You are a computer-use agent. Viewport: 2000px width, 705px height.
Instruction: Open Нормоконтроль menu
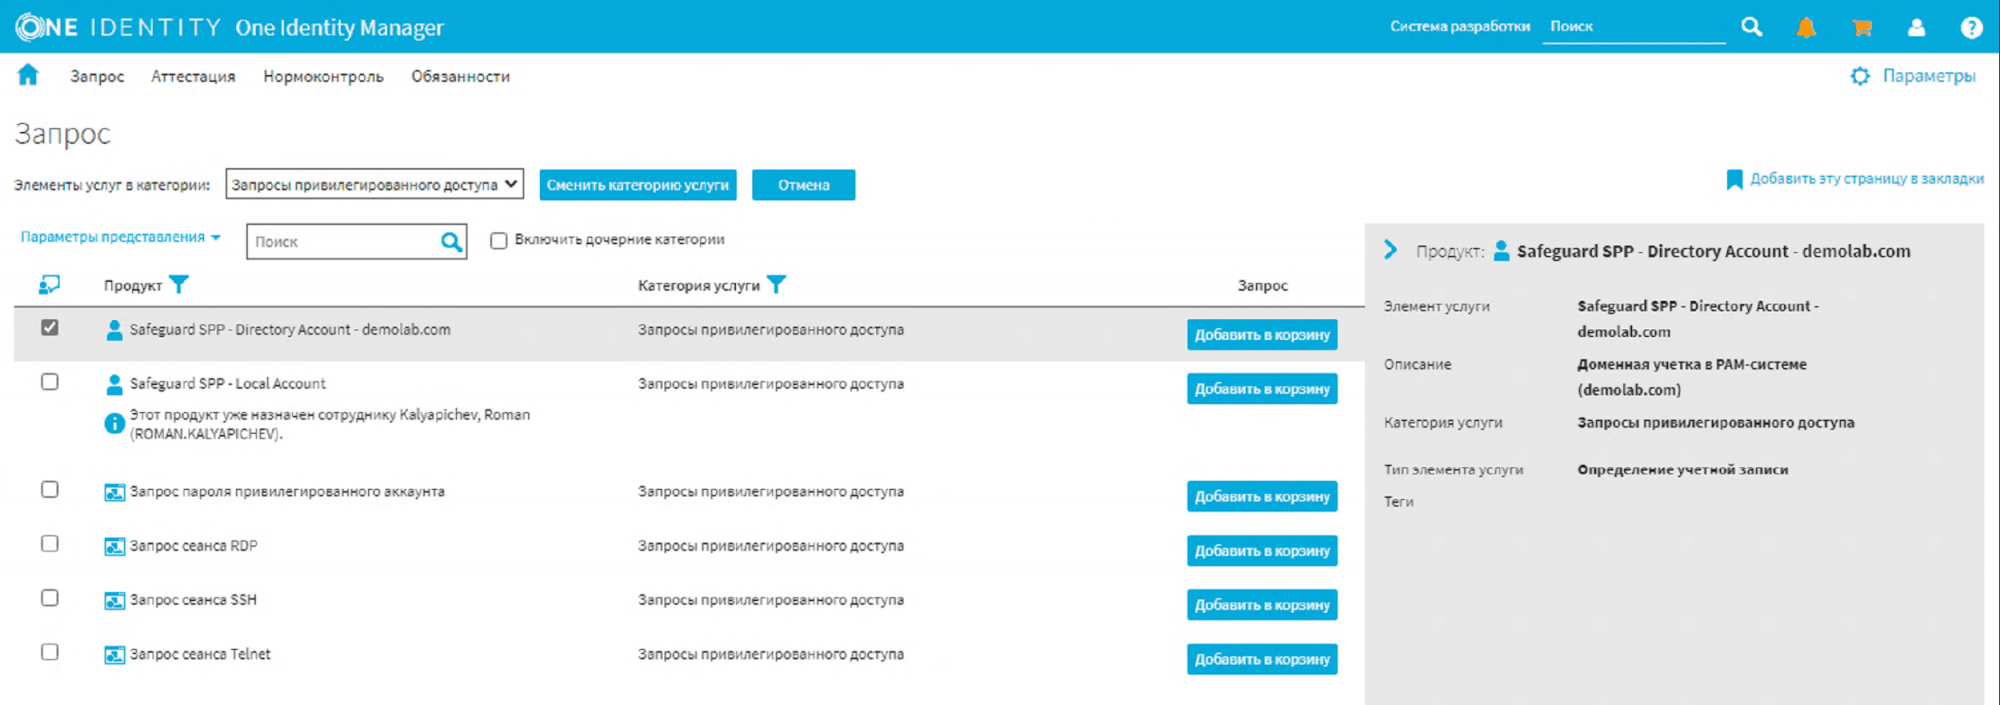point(323,76)
